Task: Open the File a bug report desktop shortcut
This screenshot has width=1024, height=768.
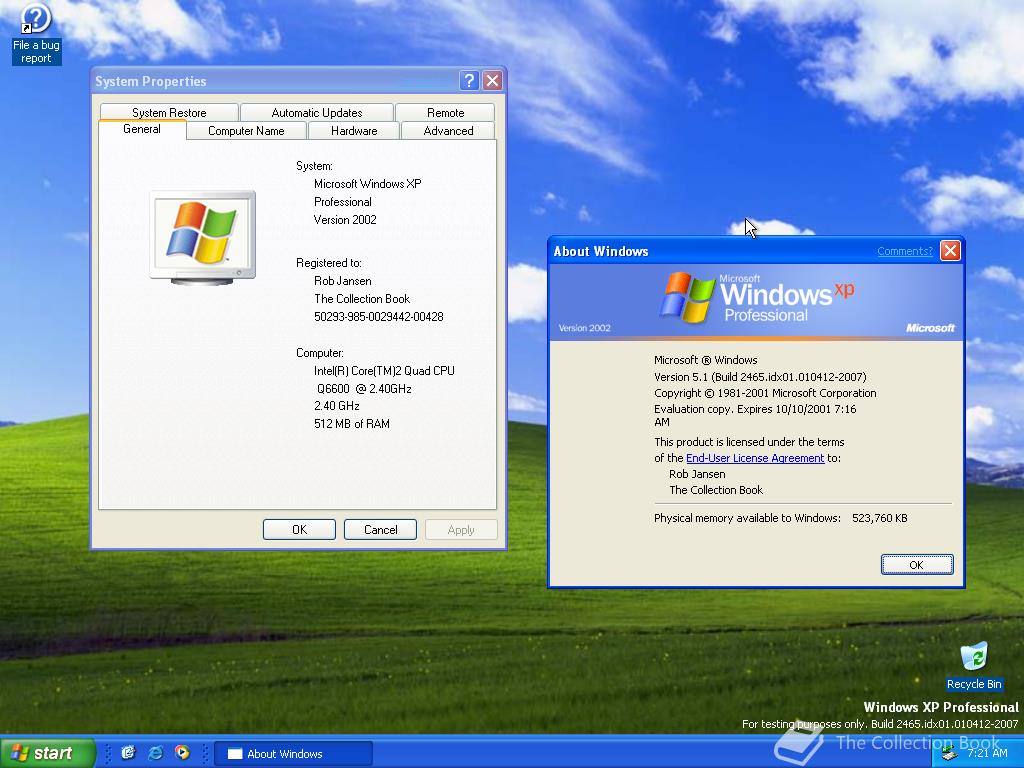Action: coord(36,34)
